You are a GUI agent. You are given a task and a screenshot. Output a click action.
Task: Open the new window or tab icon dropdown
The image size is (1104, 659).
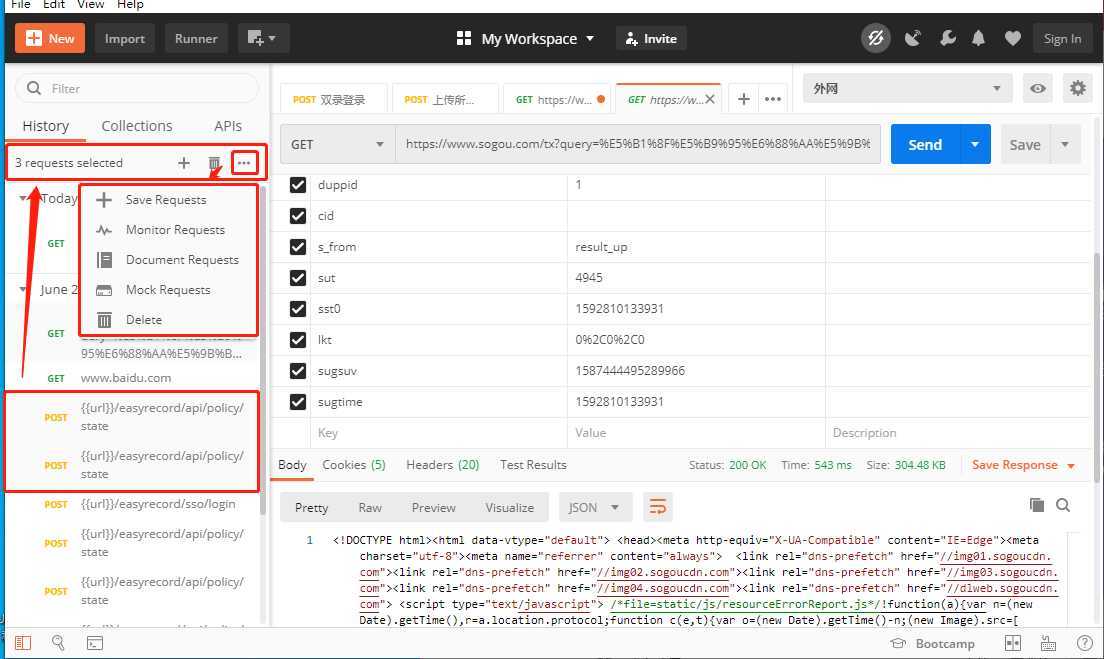263,38
